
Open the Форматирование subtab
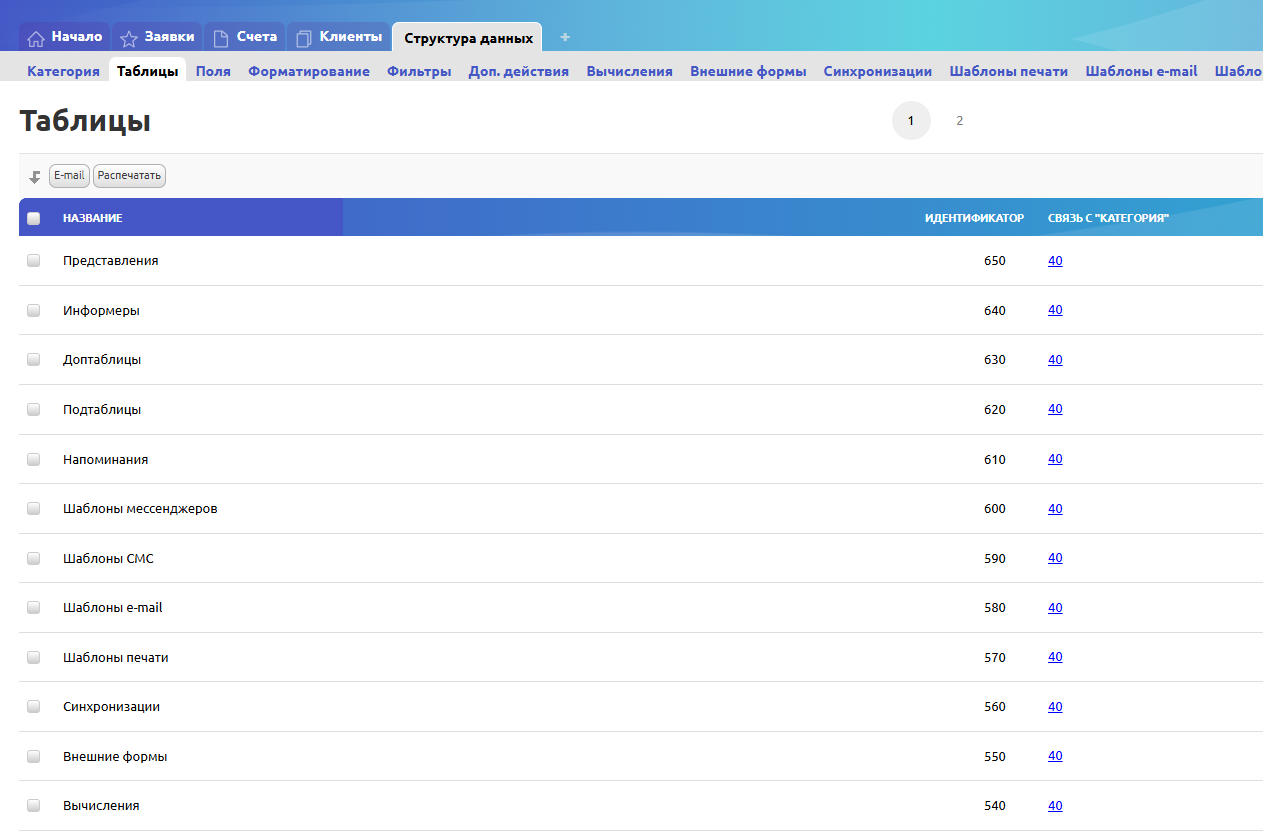tap(309, 71)
